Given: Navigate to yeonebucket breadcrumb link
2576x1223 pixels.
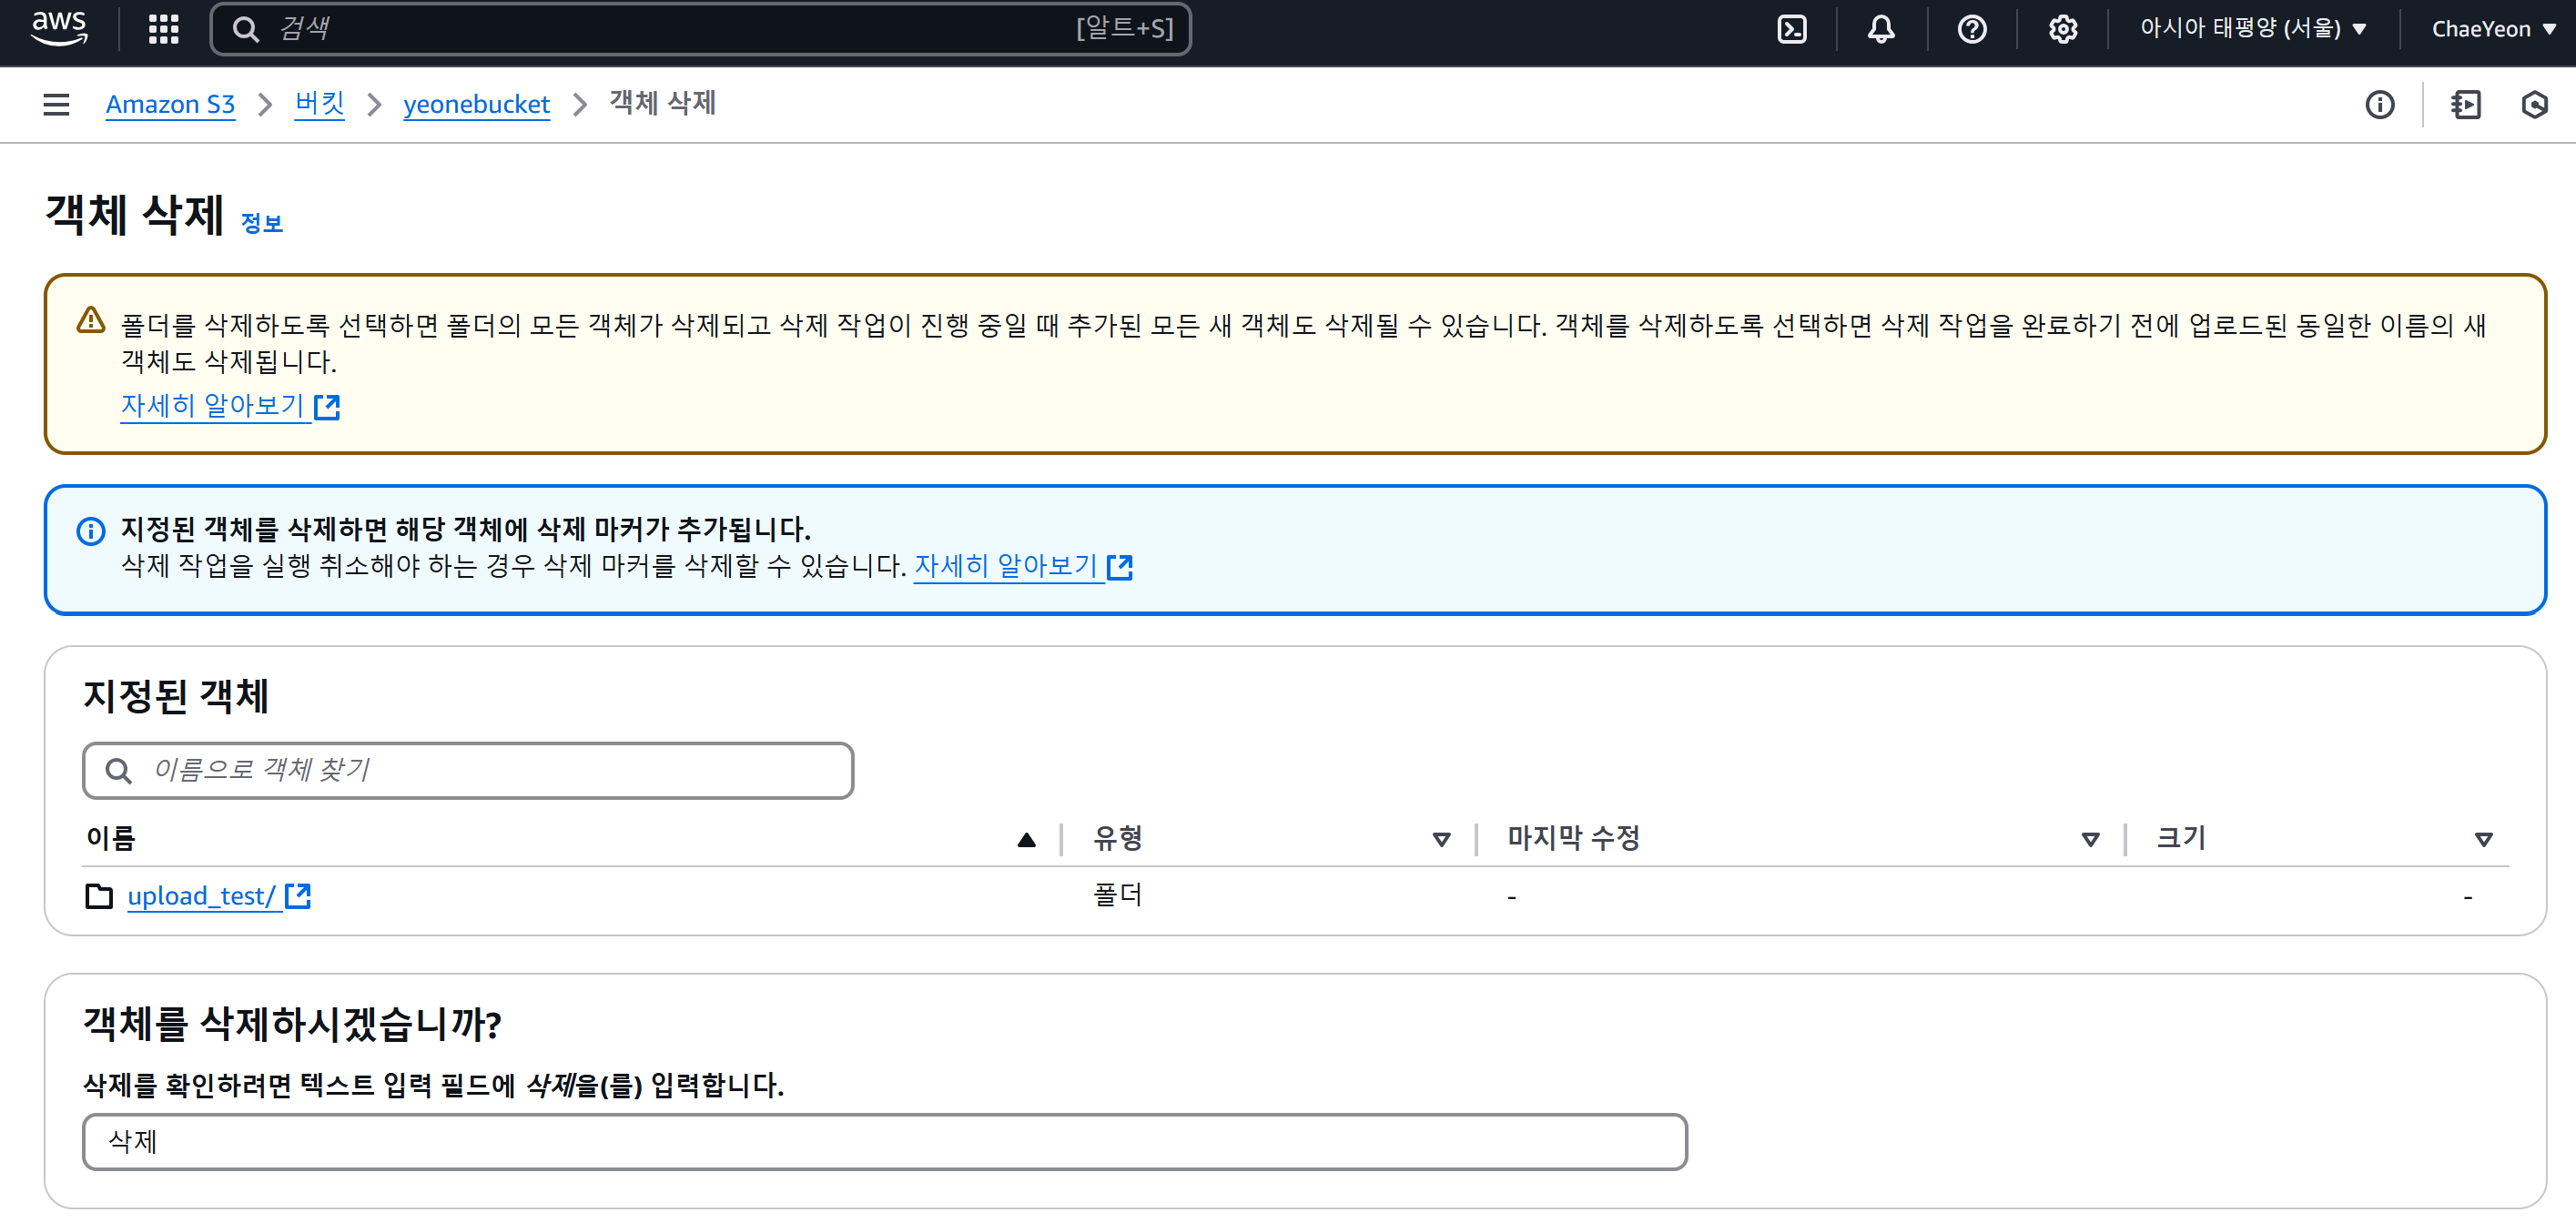Looking at the screenshot, I should (476, 104).
